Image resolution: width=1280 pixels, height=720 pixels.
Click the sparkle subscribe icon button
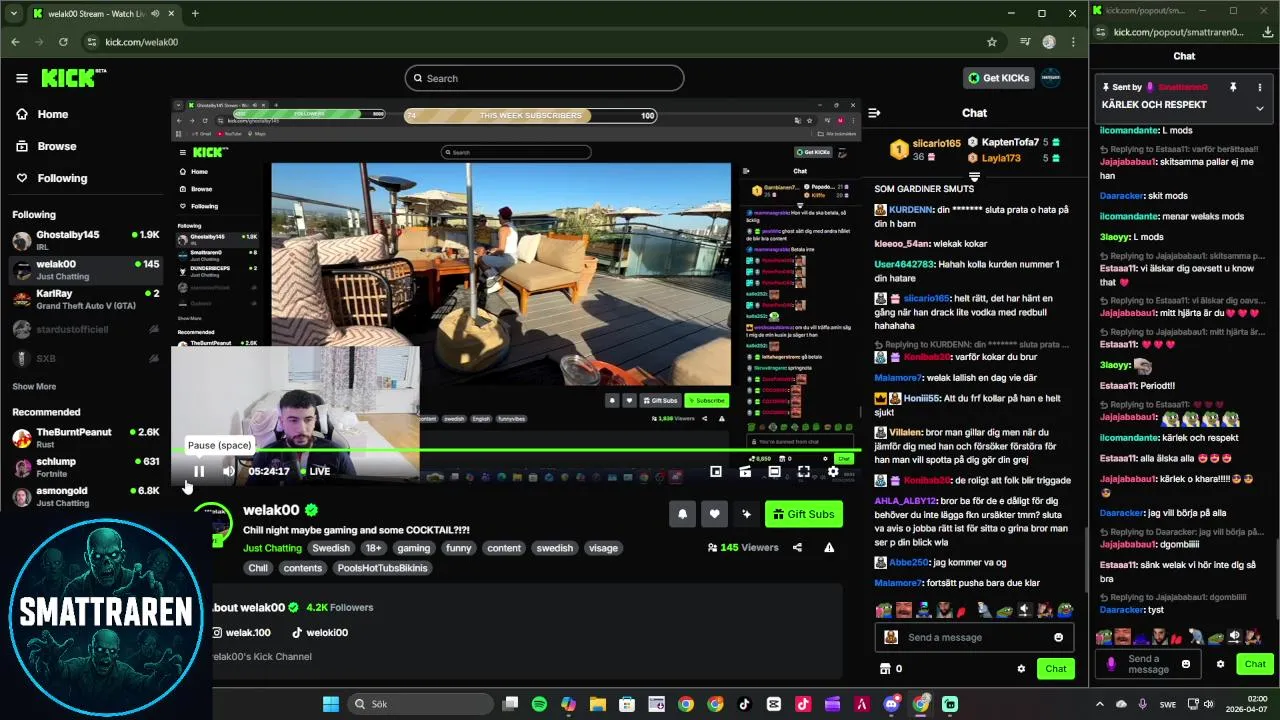tap(746, 514)
